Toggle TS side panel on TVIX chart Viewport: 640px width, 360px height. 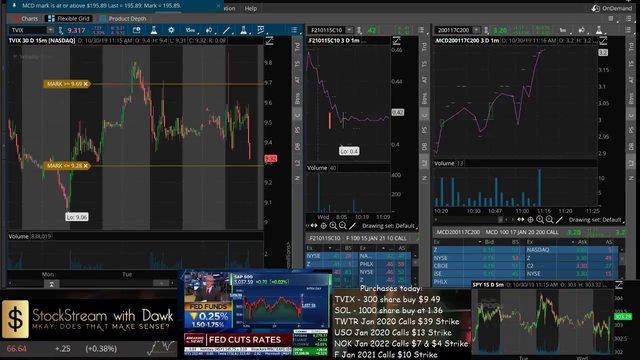tap(297, 64)
